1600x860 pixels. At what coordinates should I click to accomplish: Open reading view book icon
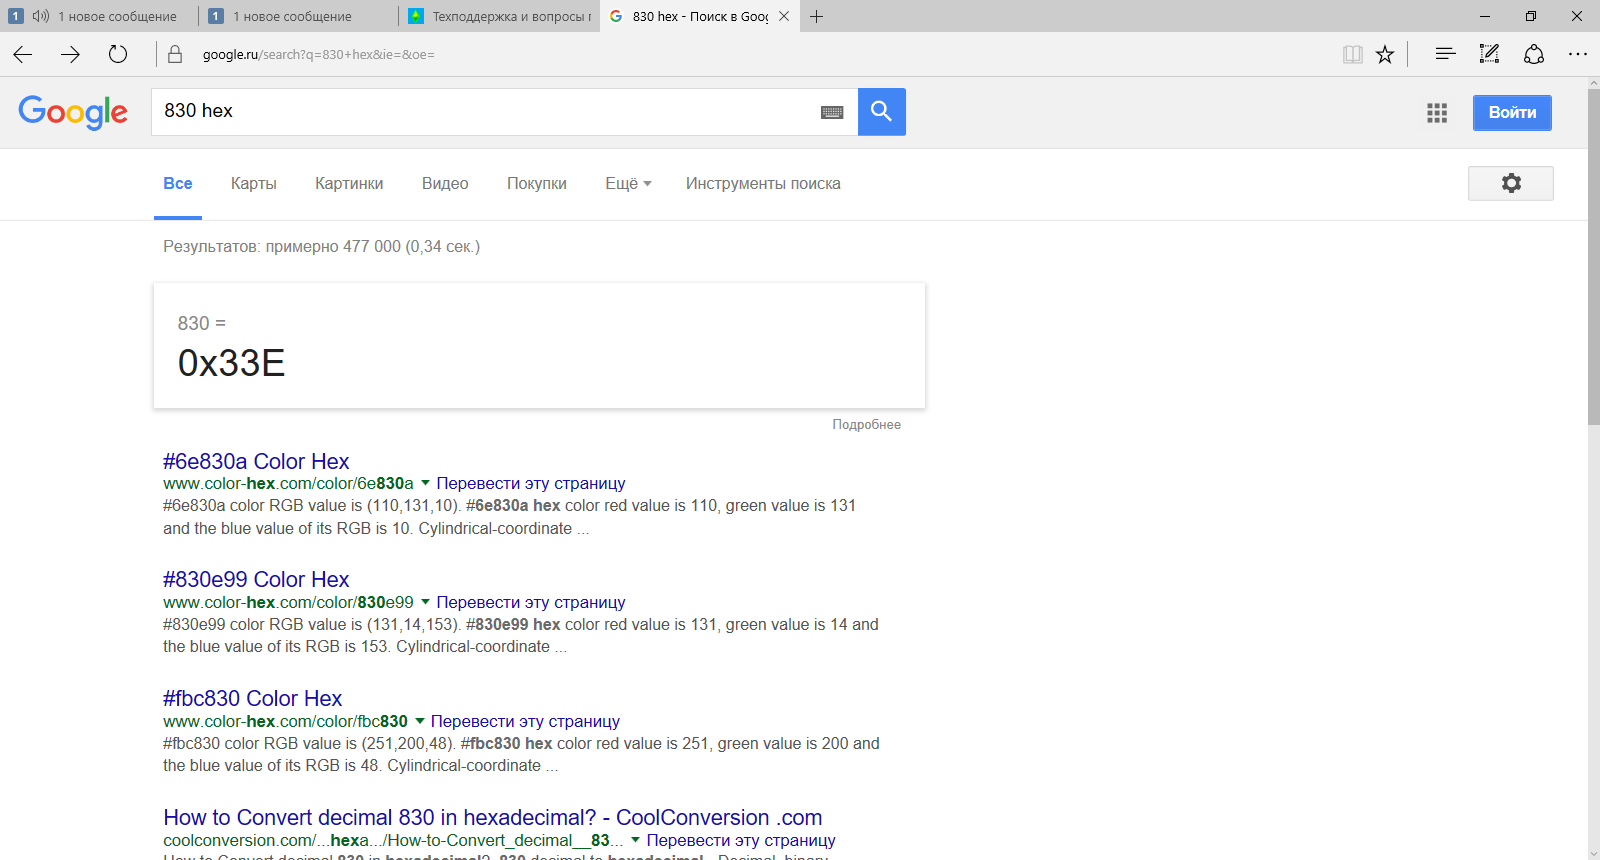pos(1353,54)
